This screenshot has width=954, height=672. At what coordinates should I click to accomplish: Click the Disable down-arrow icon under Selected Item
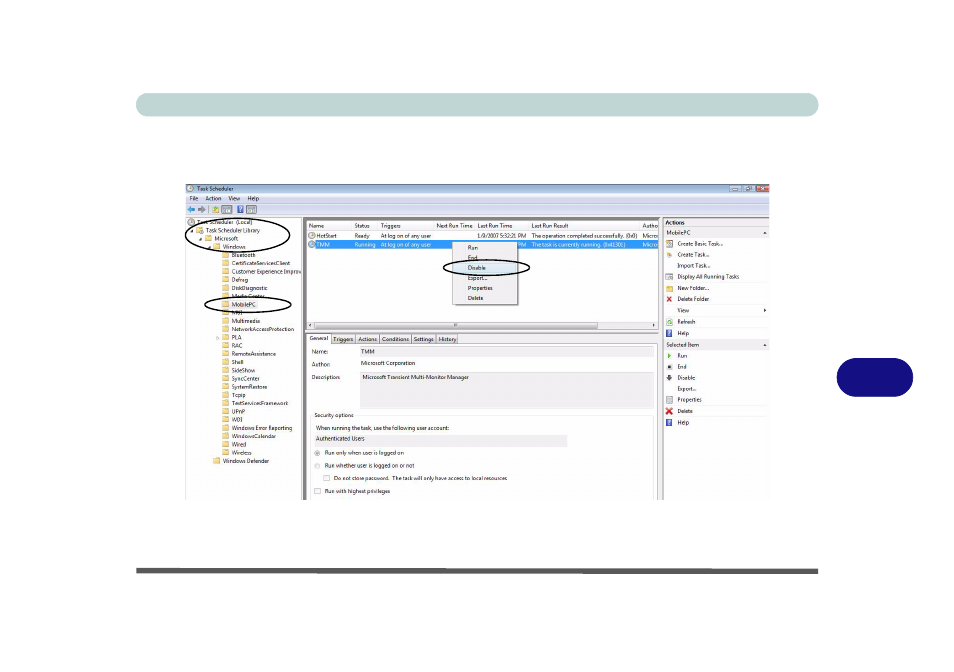coord(669,378)
